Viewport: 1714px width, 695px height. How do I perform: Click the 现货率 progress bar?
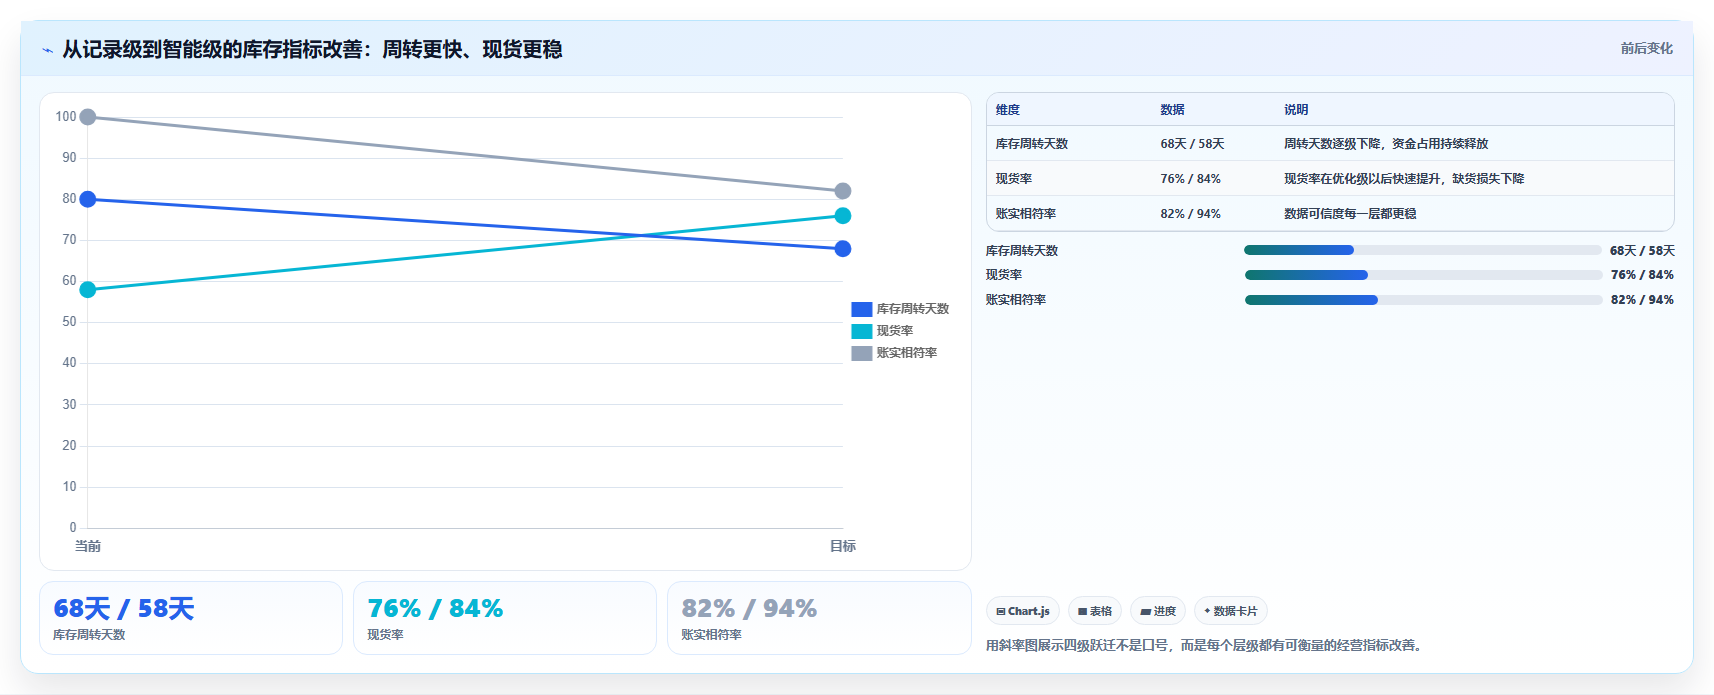(x=1423, y=275)
